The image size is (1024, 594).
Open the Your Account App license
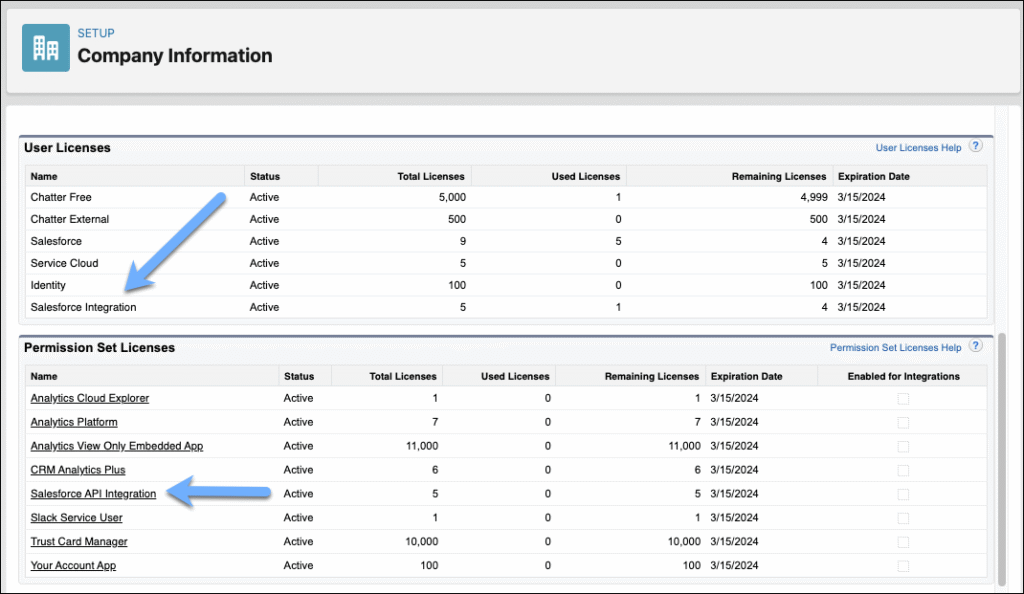tap(72, 566)
